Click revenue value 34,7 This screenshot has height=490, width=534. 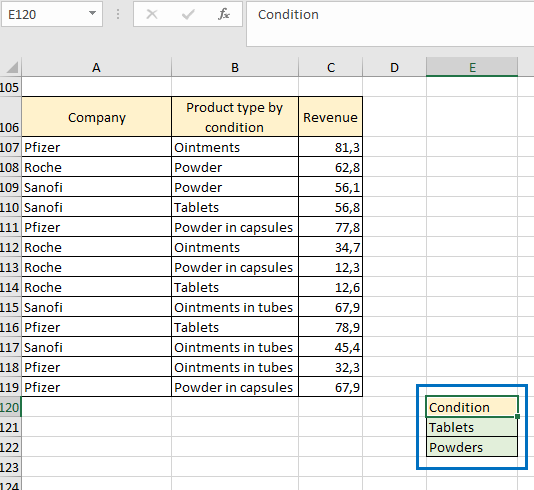(330, 247)
